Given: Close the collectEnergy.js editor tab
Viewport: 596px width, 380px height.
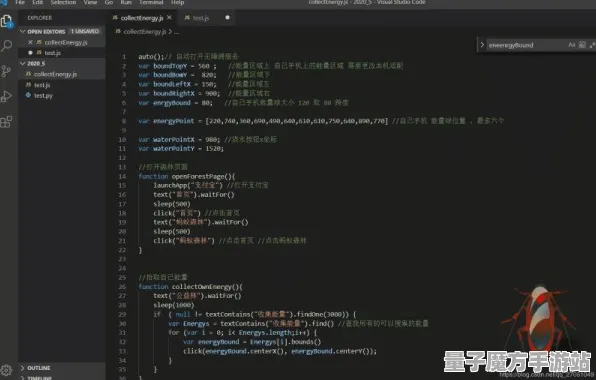Looking at the screenshot, I should [169, 17].
